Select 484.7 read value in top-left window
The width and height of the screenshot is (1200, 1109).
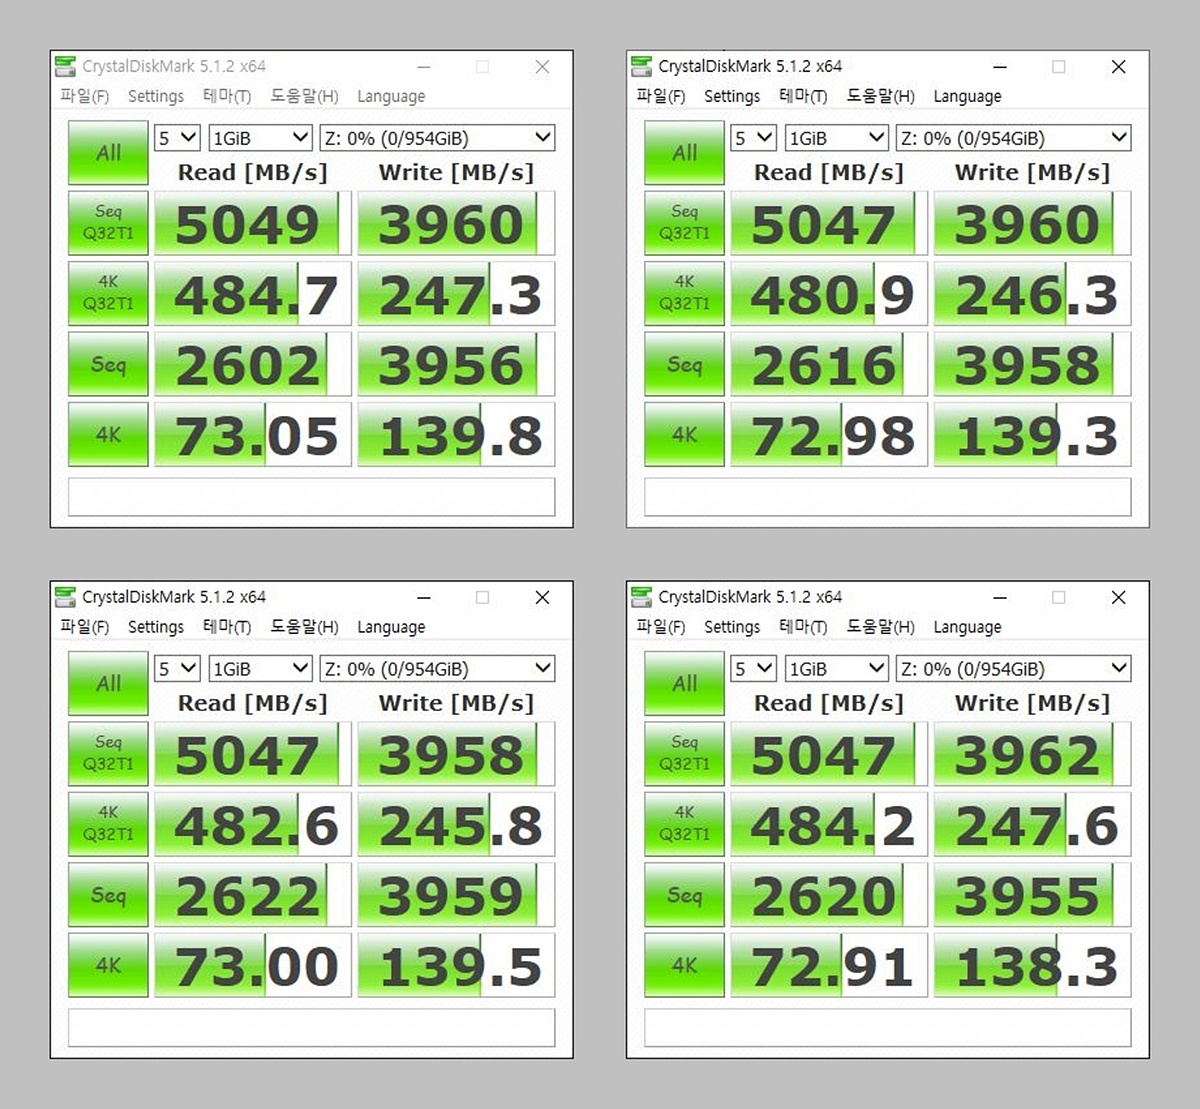point(253,293)
